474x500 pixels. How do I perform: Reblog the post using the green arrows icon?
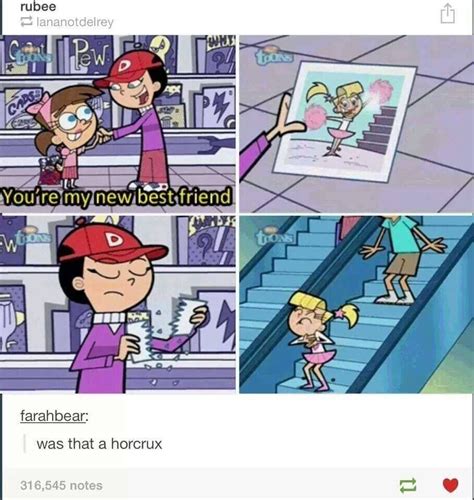click(x=408, y=485)
